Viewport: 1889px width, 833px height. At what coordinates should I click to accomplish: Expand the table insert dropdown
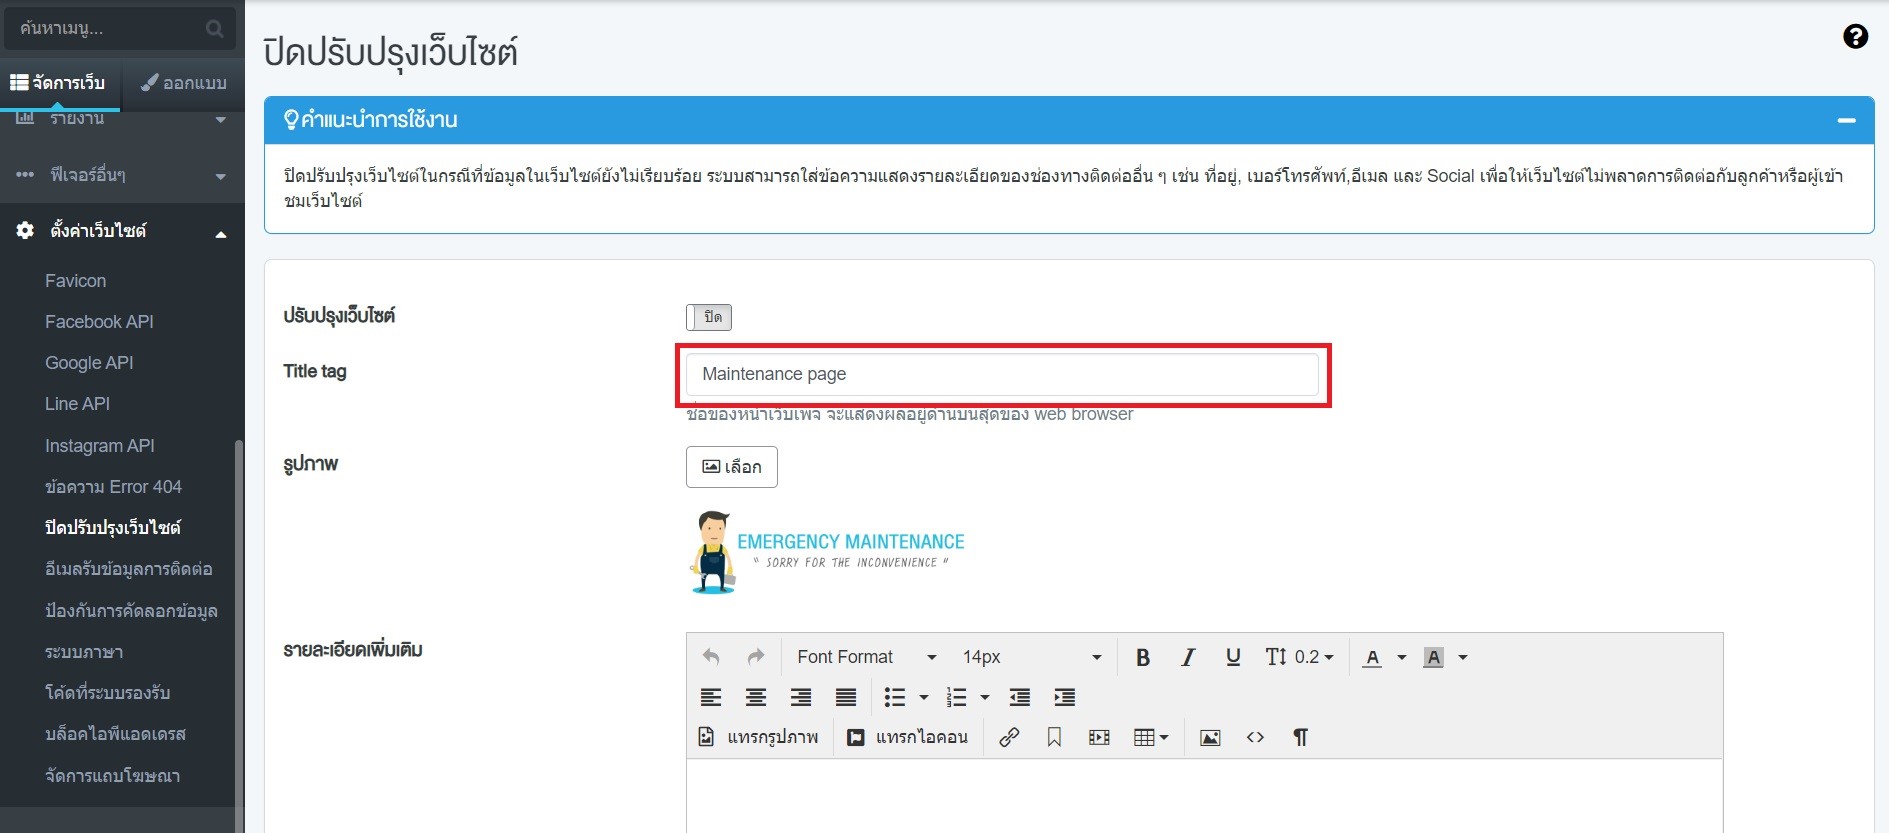[x=1151, y=737]
